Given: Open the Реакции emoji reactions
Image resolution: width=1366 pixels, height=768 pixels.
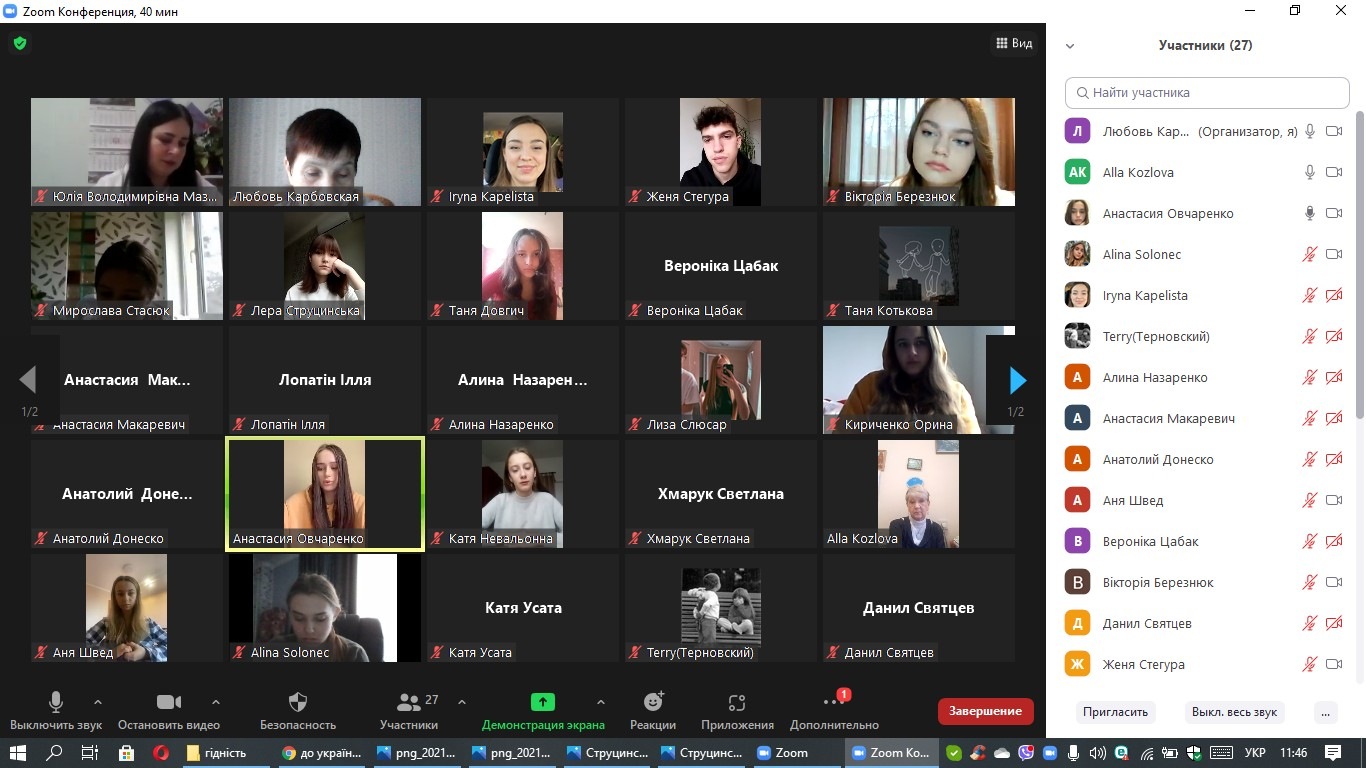Looking at the screenshot, I should [653, 702].
